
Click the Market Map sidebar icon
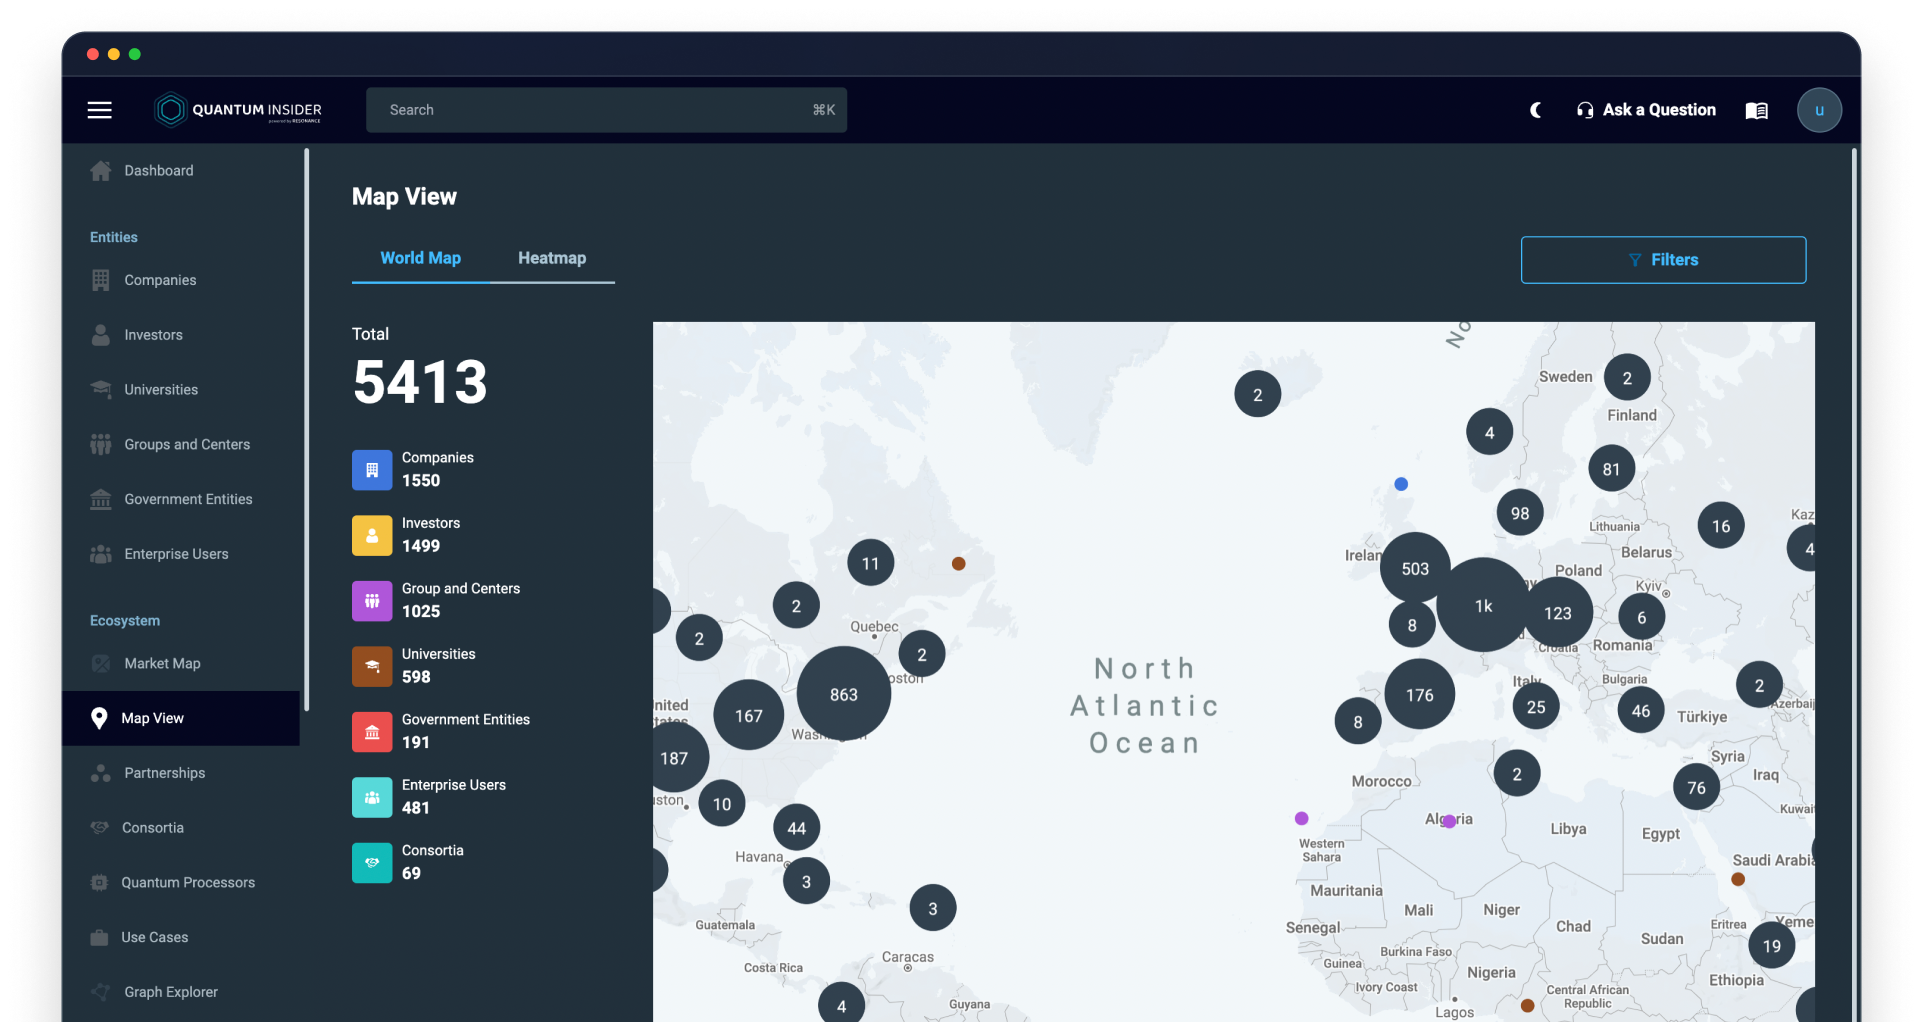pos(101,663)
